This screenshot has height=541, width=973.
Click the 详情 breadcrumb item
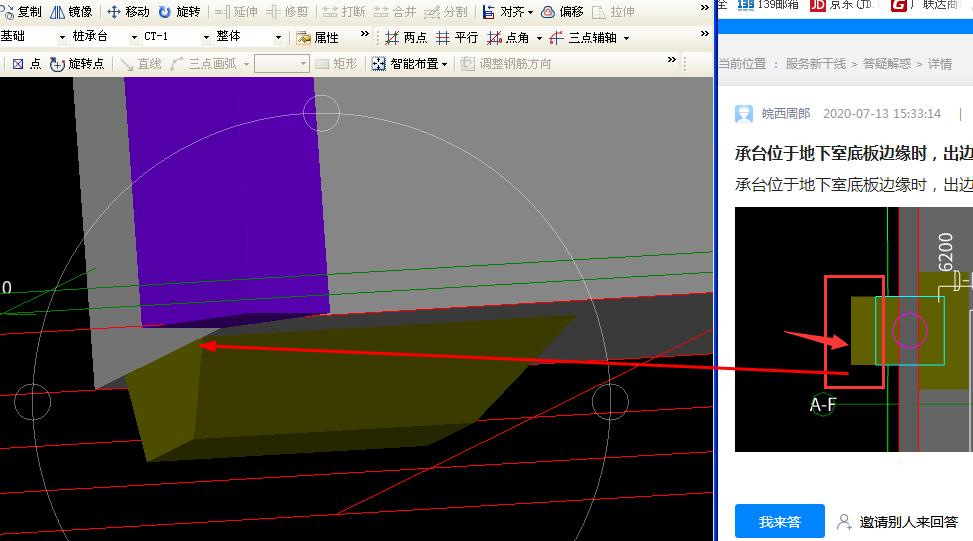pyautogui.click(x=939, y=64)
